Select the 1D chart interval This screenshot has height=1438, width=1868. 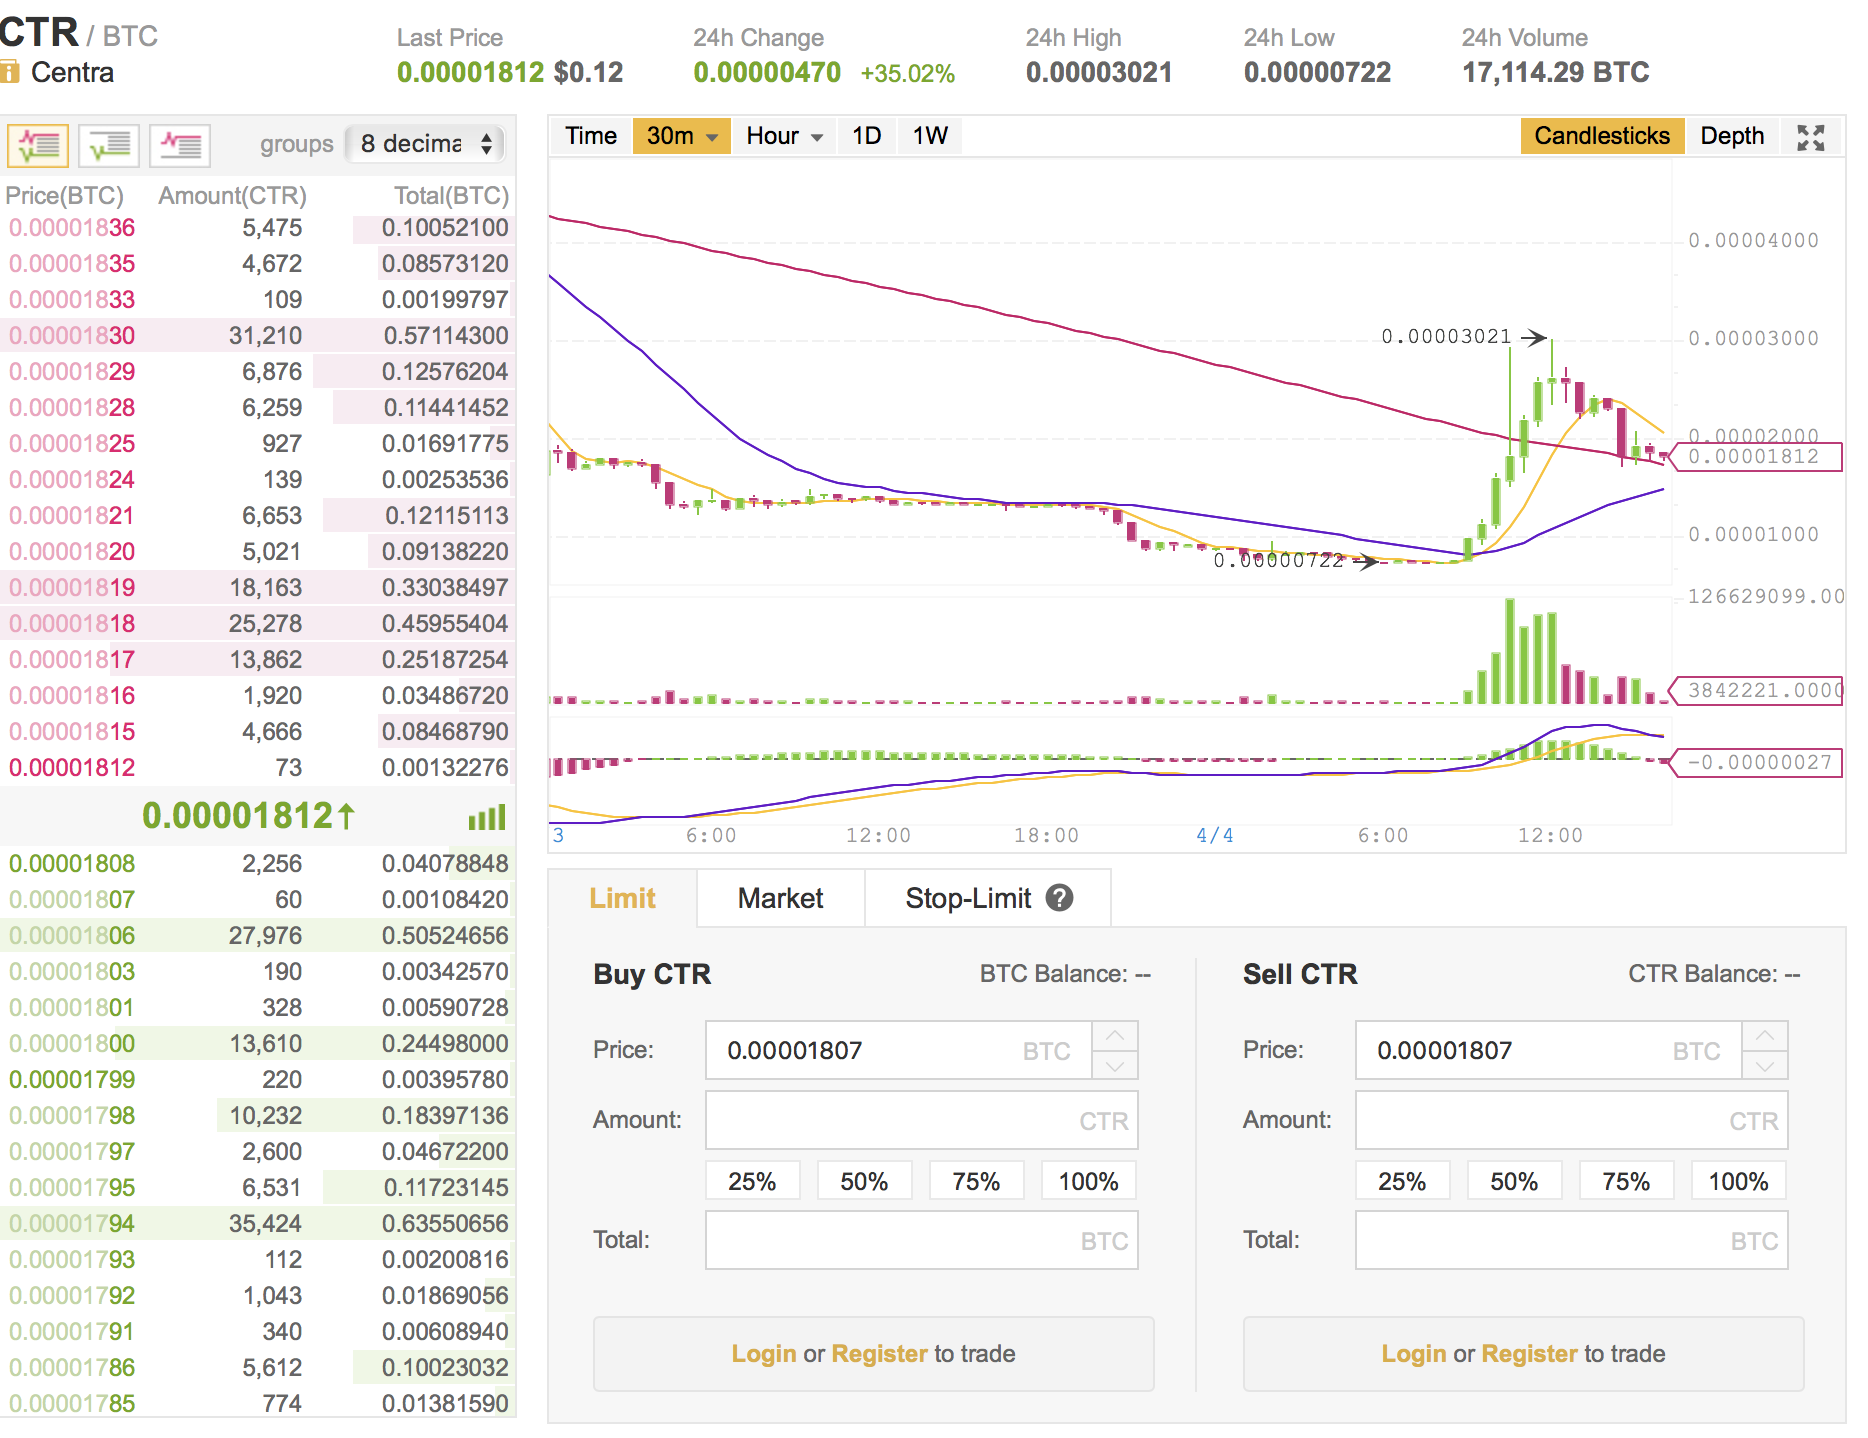tap(866, 136)
